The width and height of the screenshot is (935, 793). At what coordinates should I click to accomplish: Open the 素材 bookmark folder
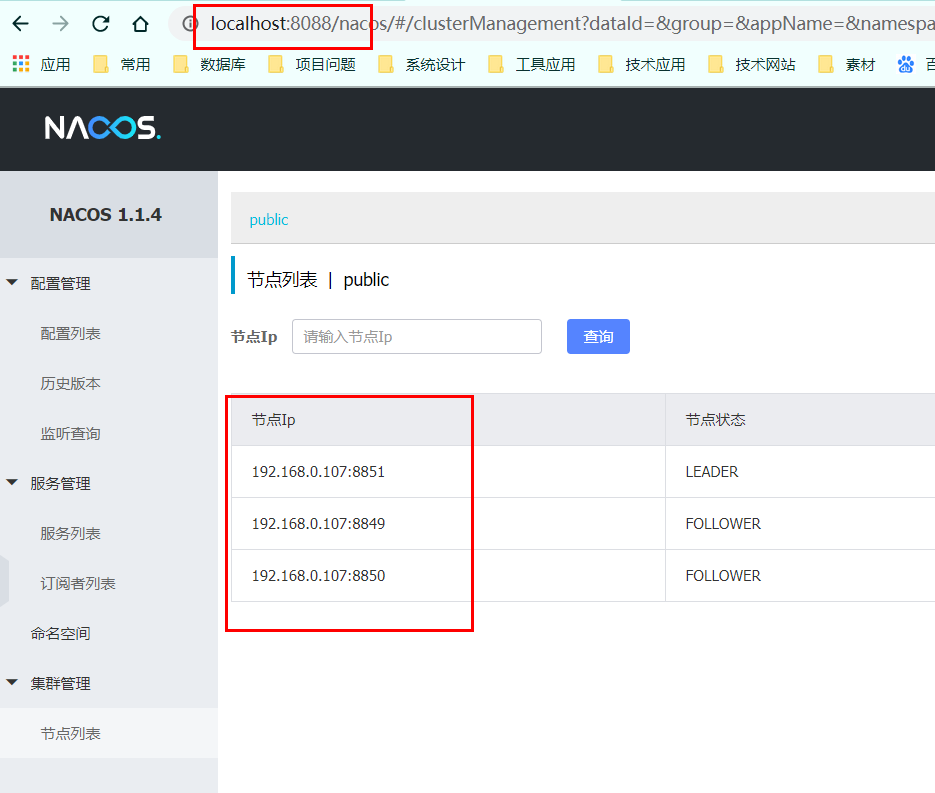pos(847,64)
